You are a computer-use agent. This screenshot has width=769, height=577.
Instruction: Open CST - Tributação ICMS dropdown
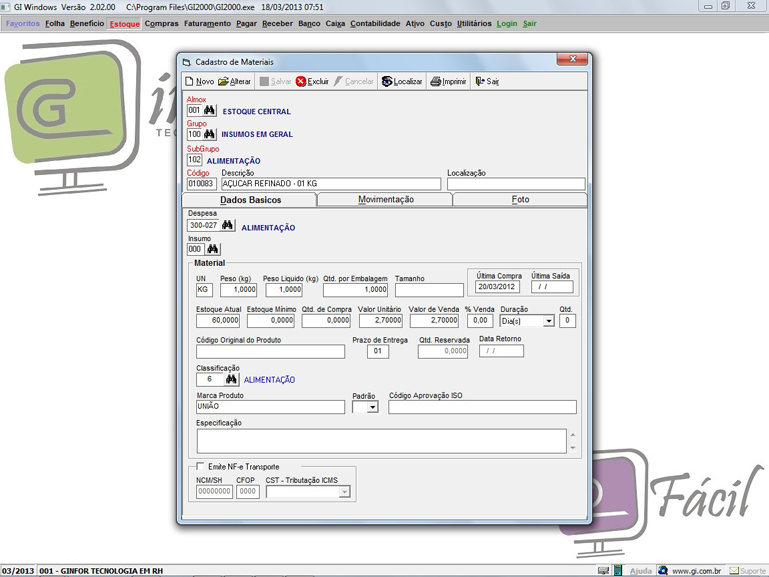[x=345, y=491]
